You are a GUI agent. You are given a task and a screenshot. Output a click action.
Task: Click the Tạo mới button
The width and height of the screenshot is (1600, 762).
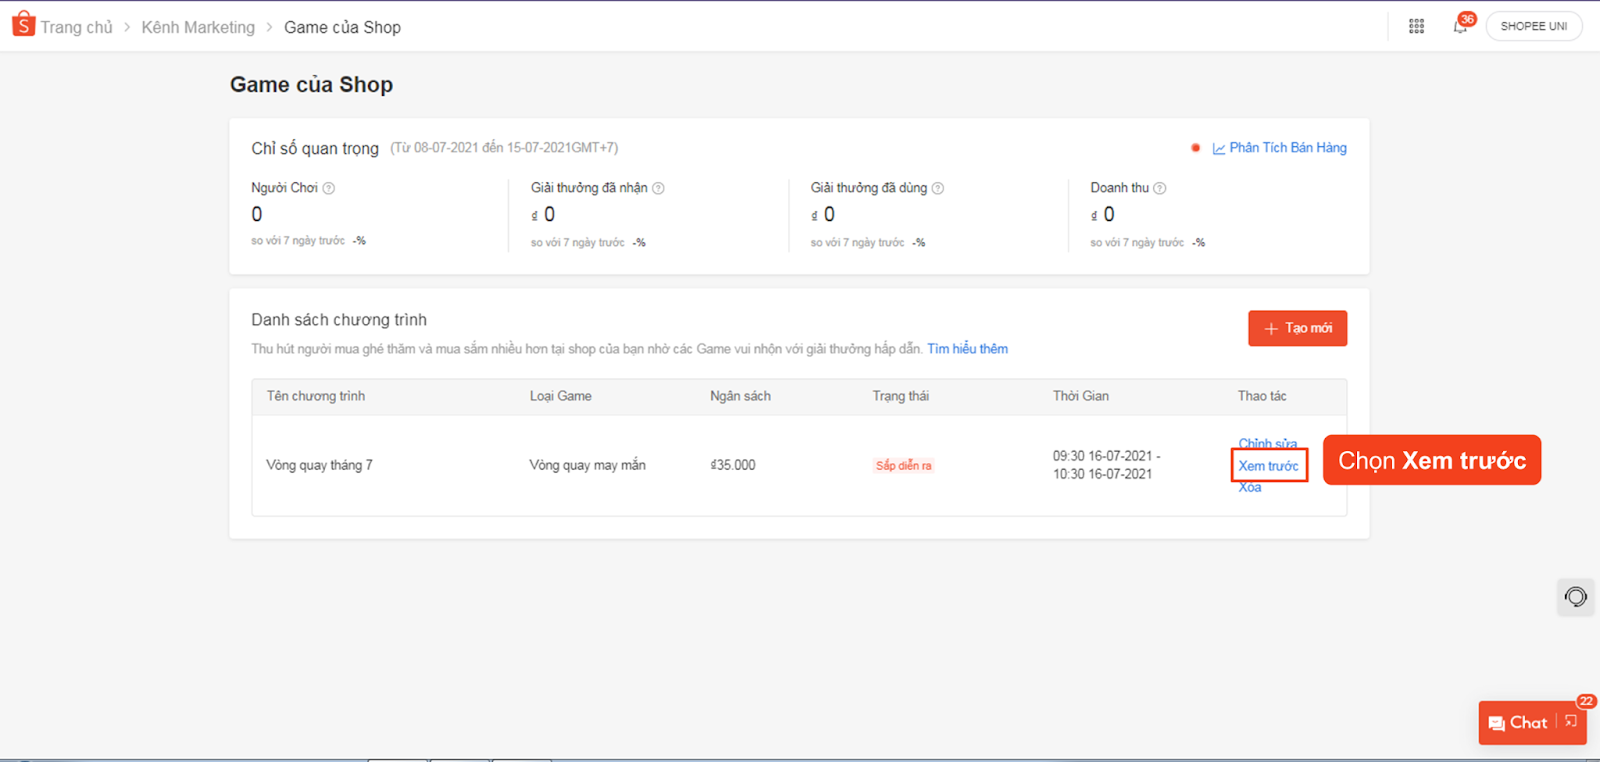click(x=1297, y=328)
